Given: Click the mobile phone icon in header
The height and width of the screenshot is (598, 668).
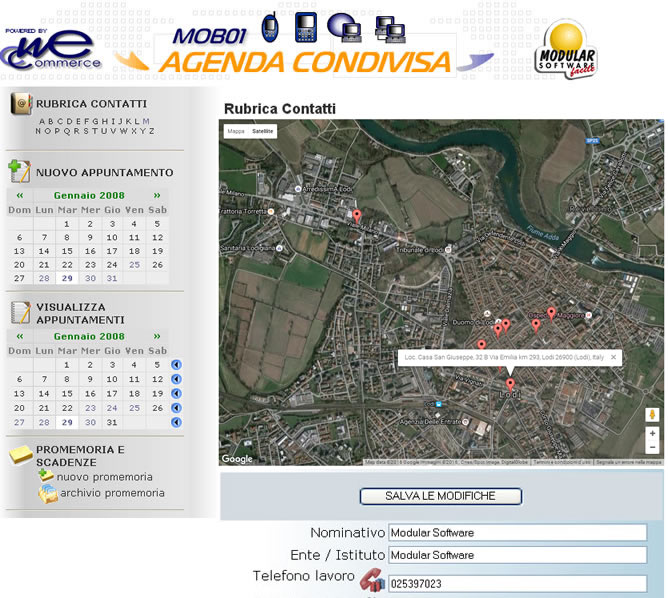Looking at the screenshot, I should pyautogui.click(x=270, y=28).
